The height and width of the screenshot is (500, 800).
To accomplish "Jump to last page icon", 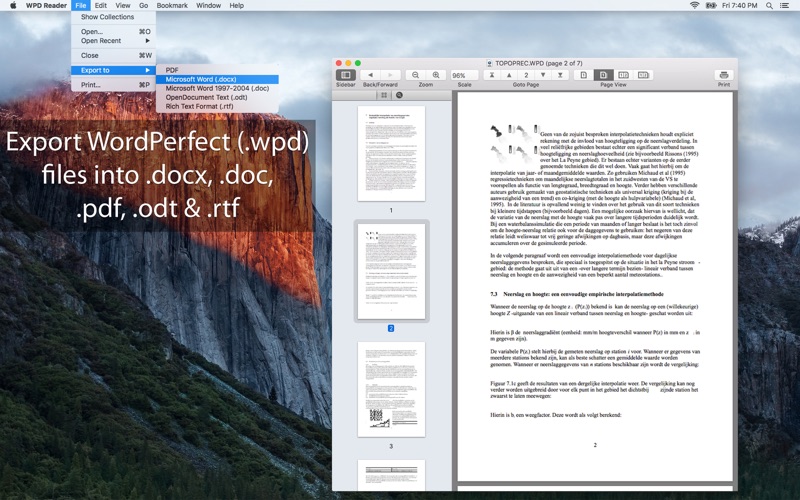I will tap(560, 75).
